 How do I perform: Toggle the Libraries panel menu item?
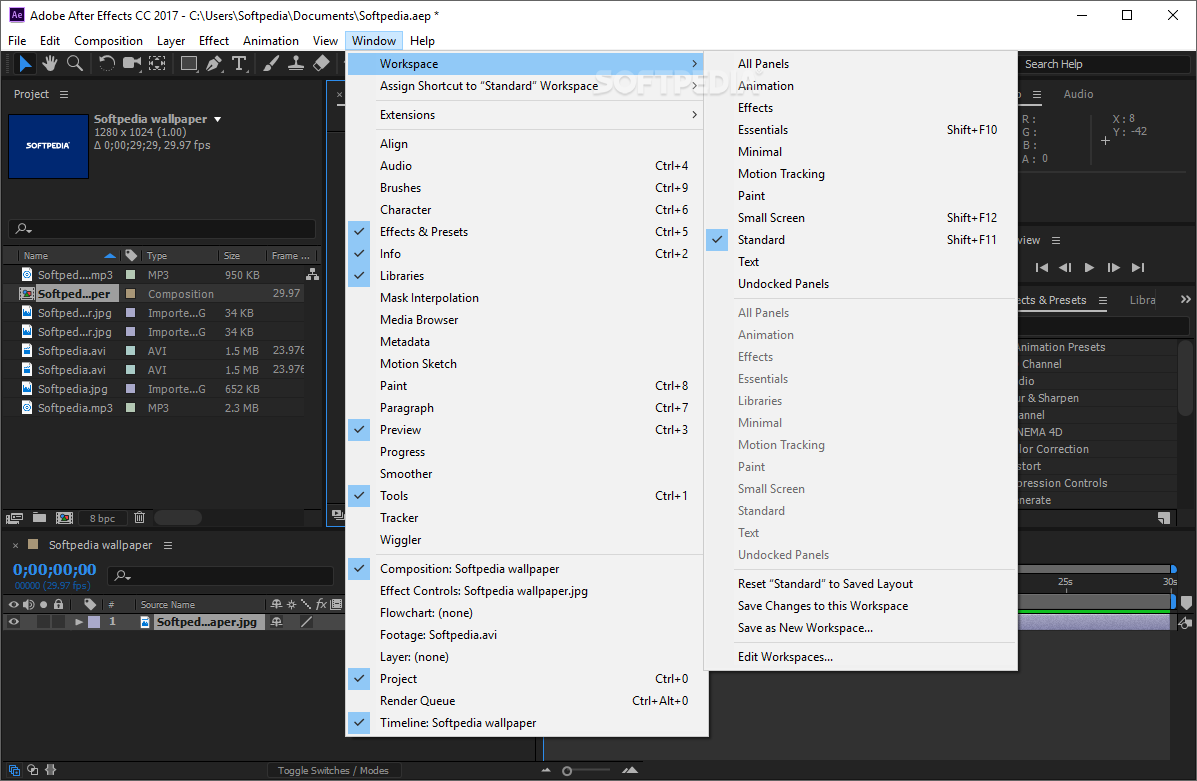pyautogui.click(x=527, y=276)
